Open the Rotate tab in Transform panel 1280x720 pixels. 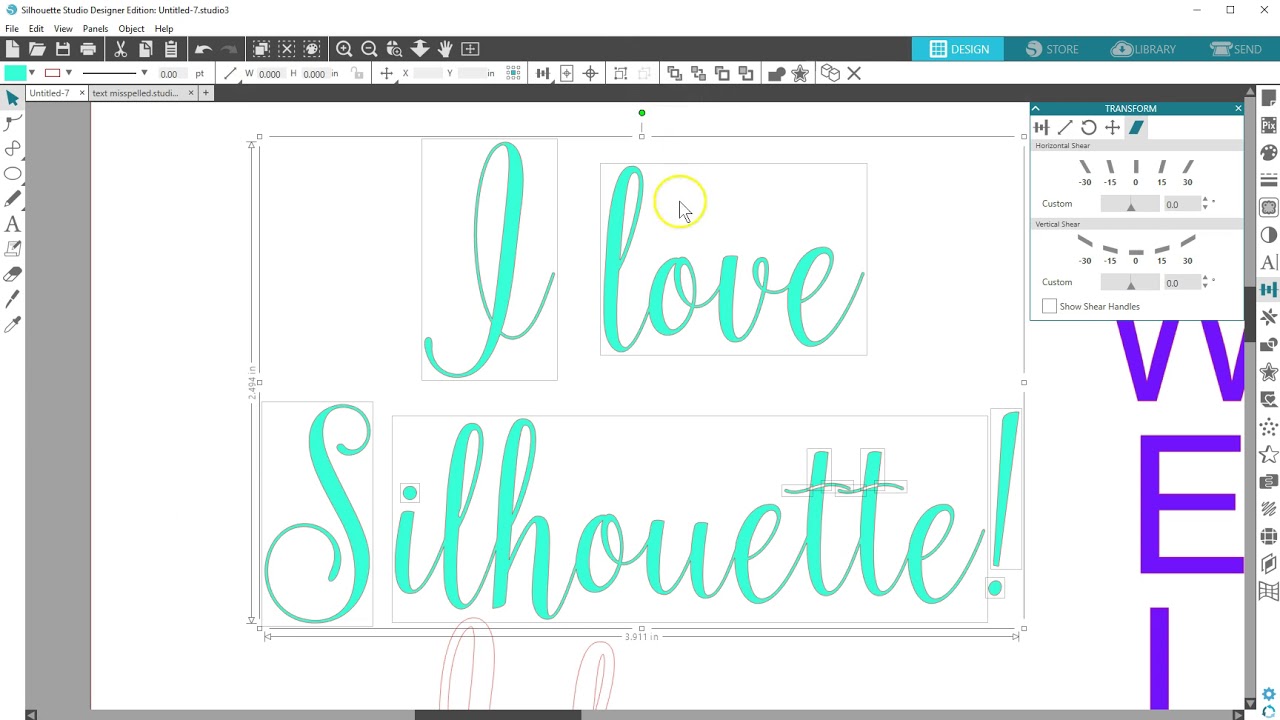1088,127
